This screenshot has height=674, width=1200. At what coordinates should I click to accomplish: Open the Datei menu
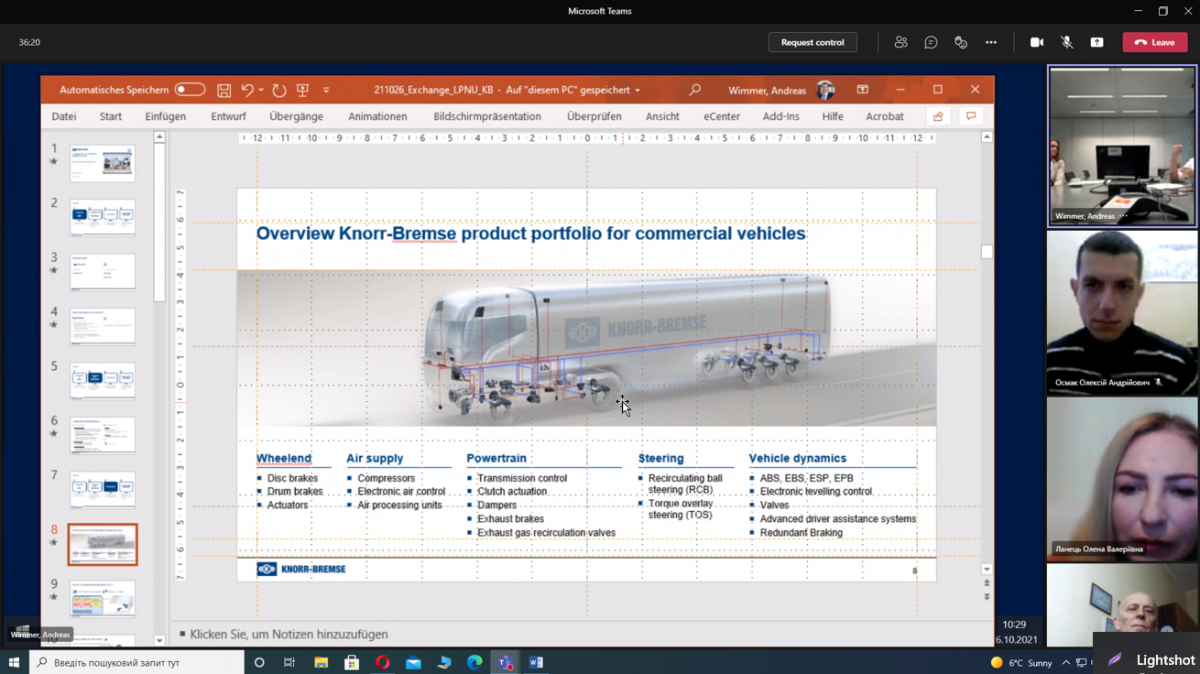(64, 116)
